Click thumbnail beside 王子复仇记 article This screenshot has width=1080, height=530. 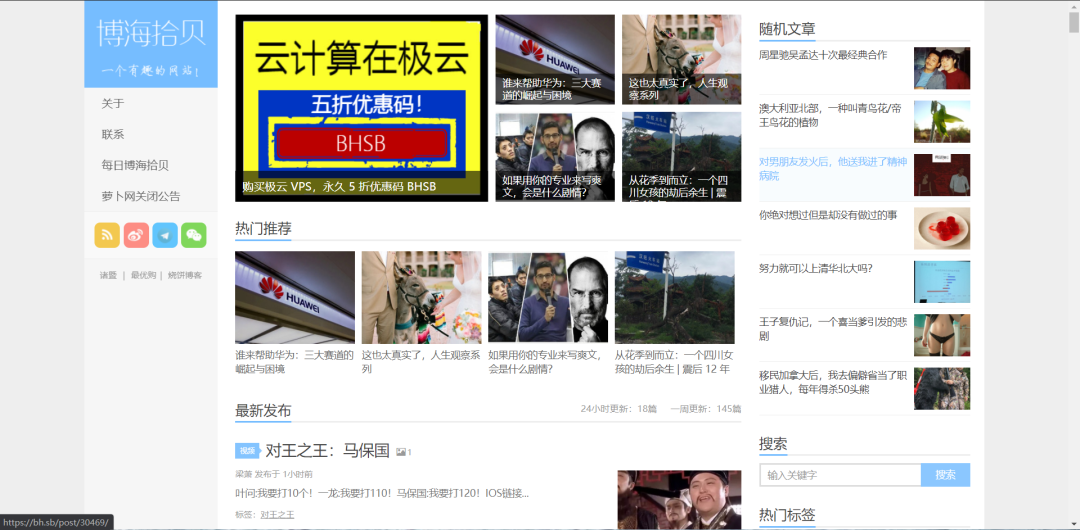942,335
